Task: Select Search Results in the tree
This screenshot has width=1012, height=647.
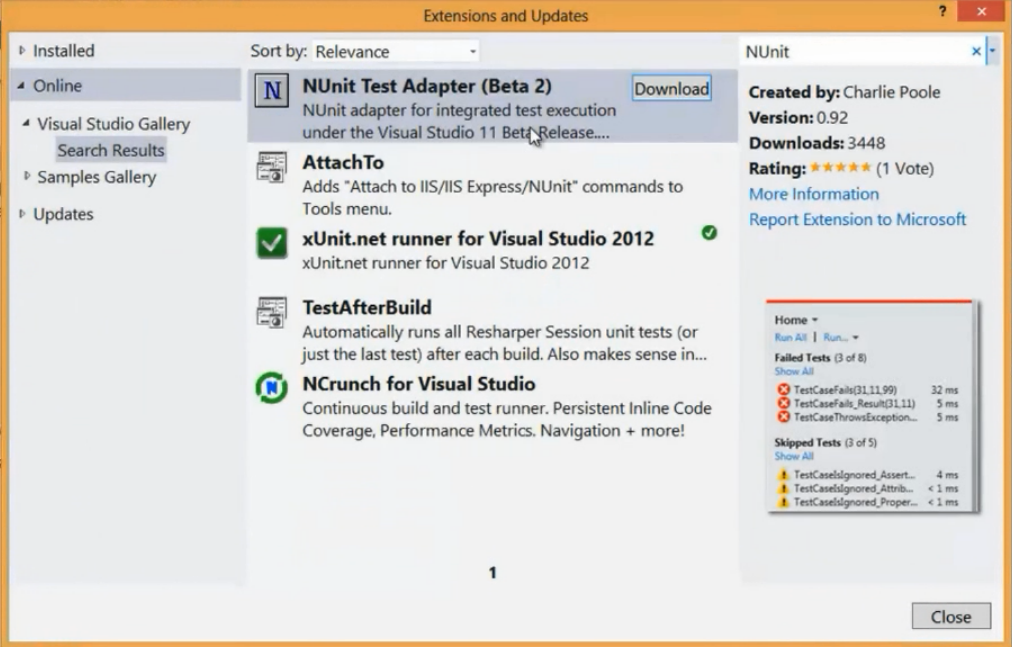Action: pyautogui.click(x=111, y=150)
